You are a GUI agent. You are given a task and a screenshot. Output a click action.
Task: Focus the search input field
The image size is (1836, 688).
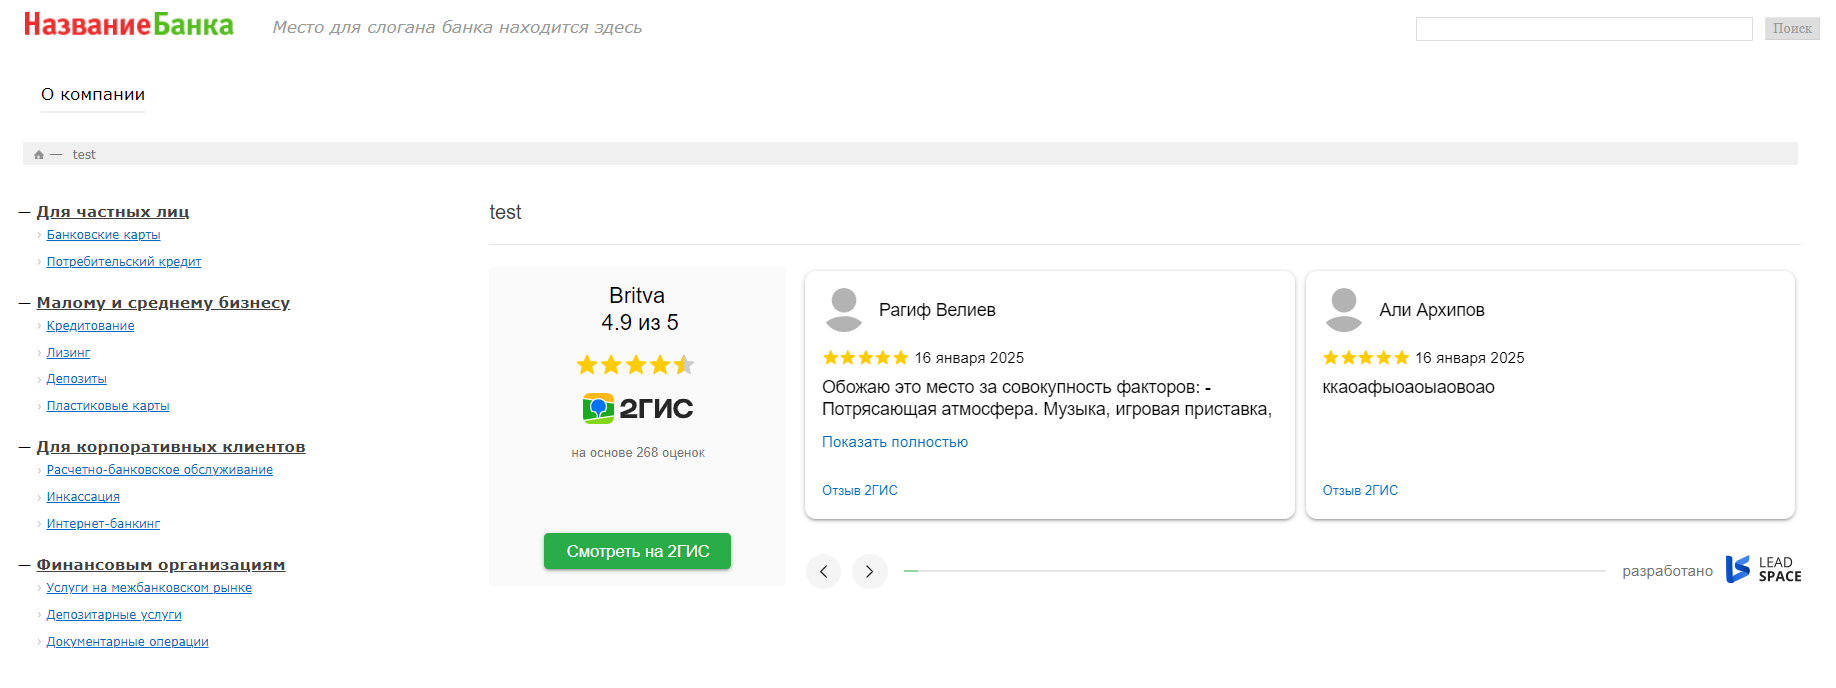[1583, 29]
